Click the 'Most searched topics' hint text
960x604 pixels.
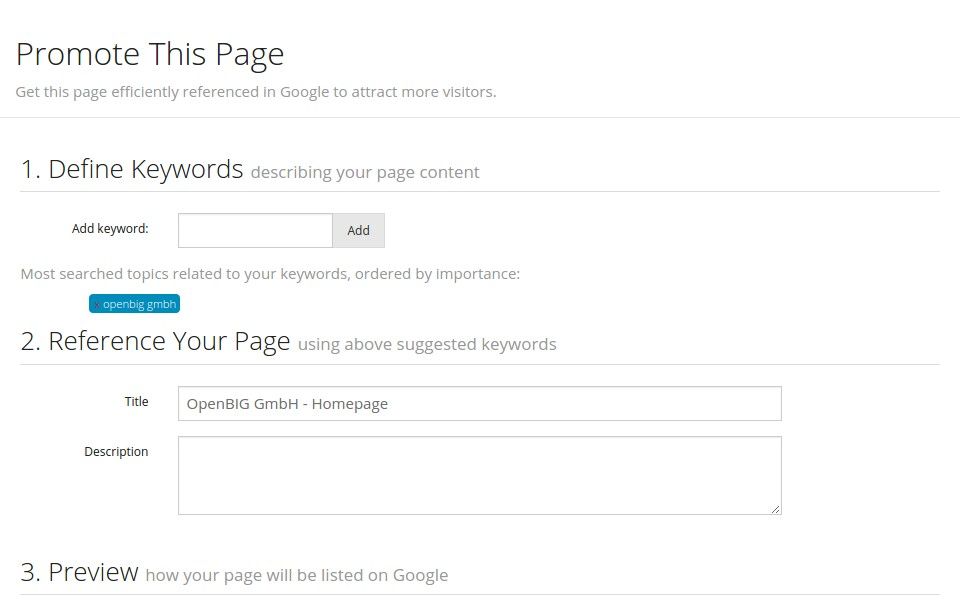(x=270, y=274)
